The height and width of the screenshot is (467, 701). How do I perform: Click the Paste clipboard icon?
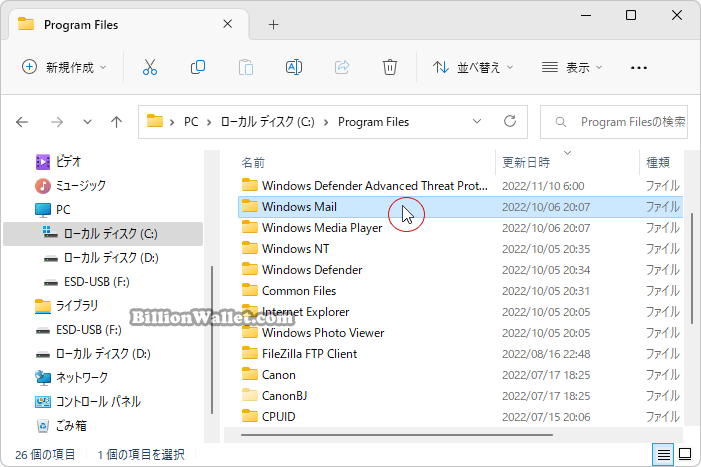point(246,67)
